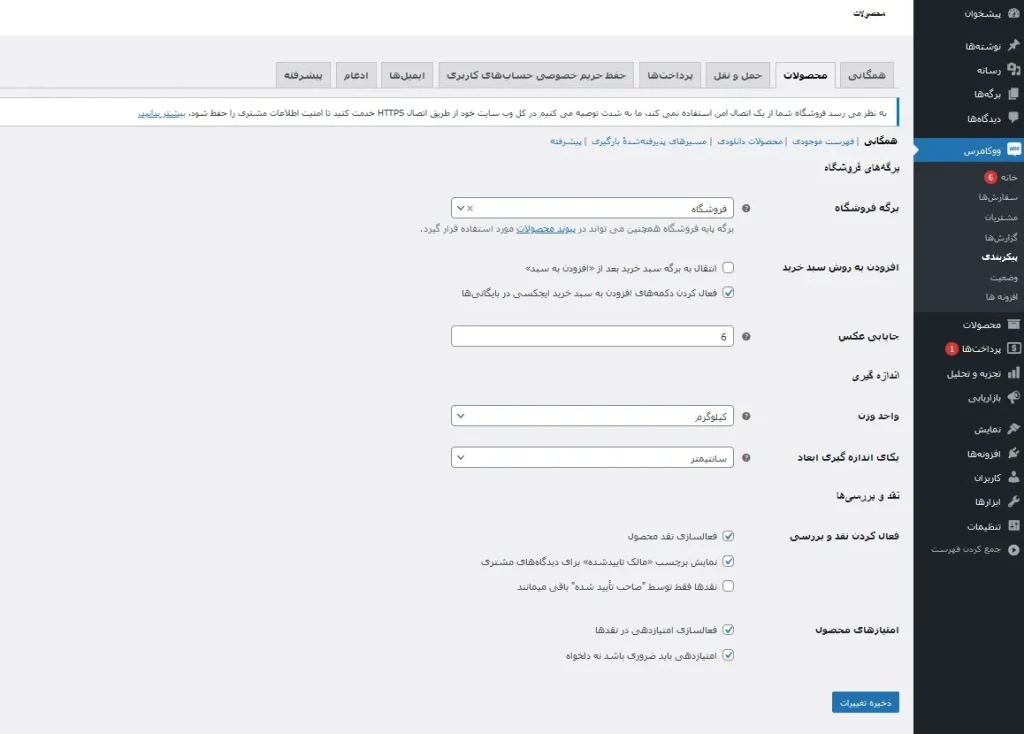Click the Dashboard (پیشخوان) sidebar icon
Viewport: 1024px width, 734px height.
coord(1013,14)
